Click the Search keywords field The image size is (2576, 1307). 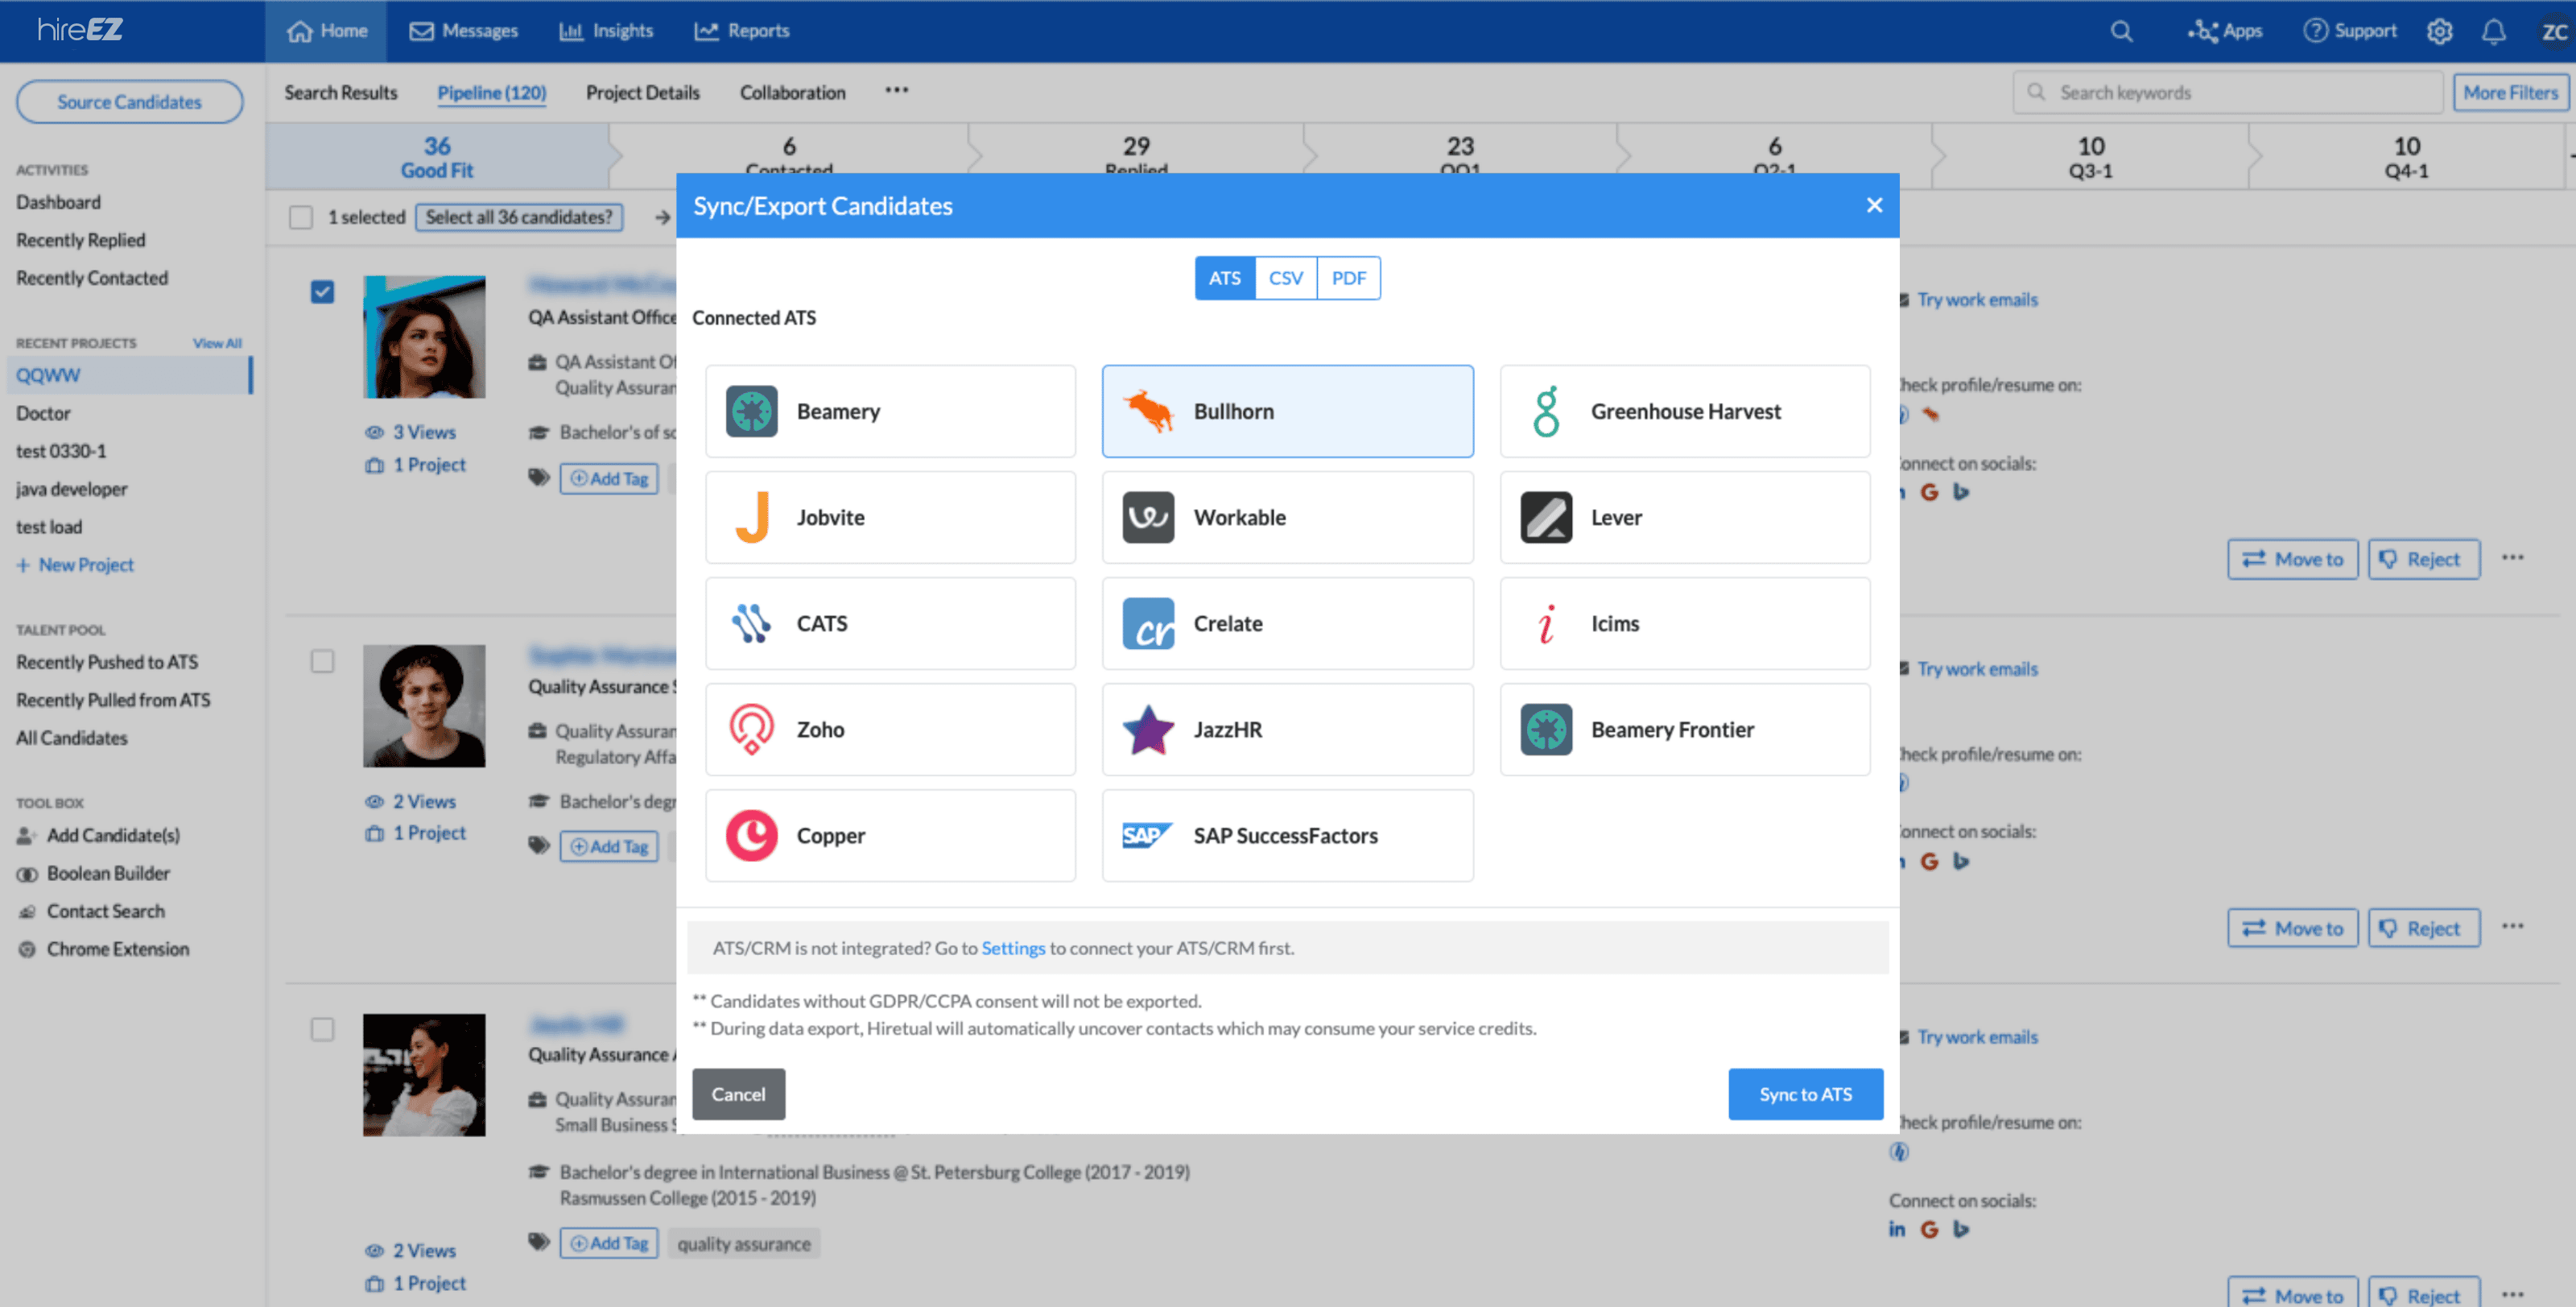click(x=2227, y=92)
